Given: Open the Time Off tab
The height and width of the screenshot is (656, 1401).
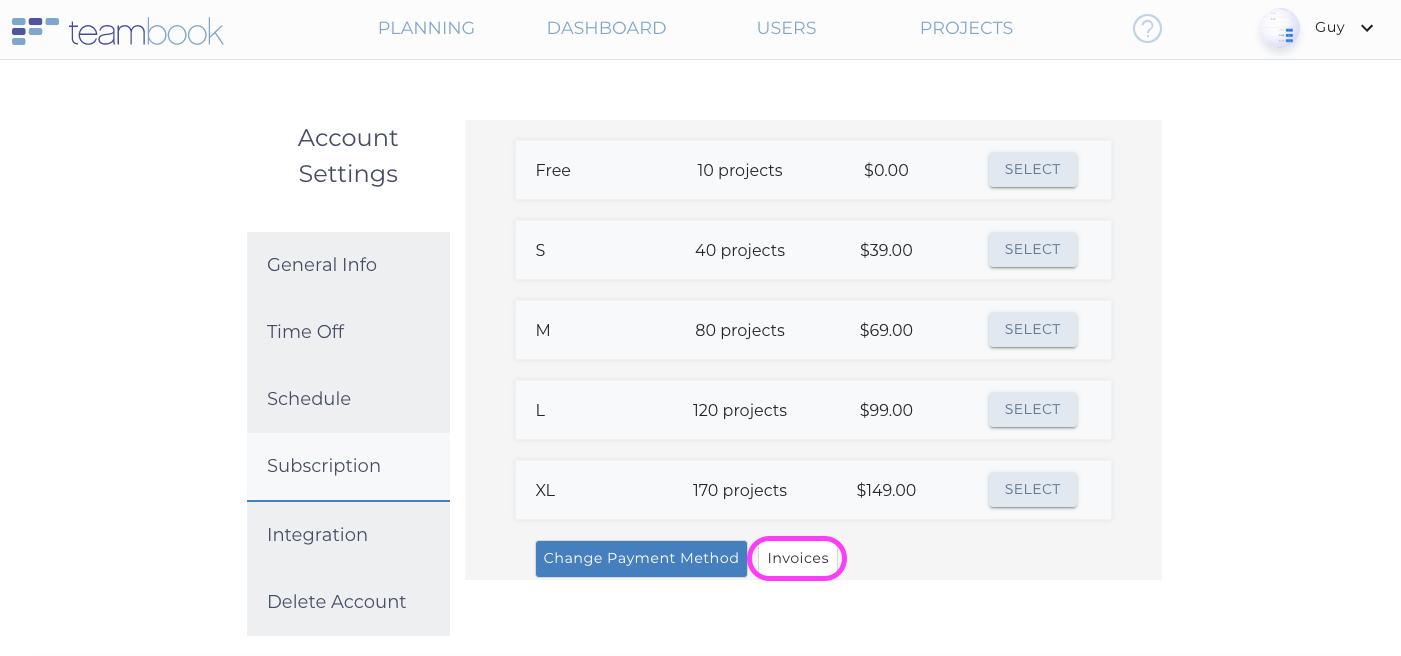Looking at the screenshot, I should click(305, 332).
